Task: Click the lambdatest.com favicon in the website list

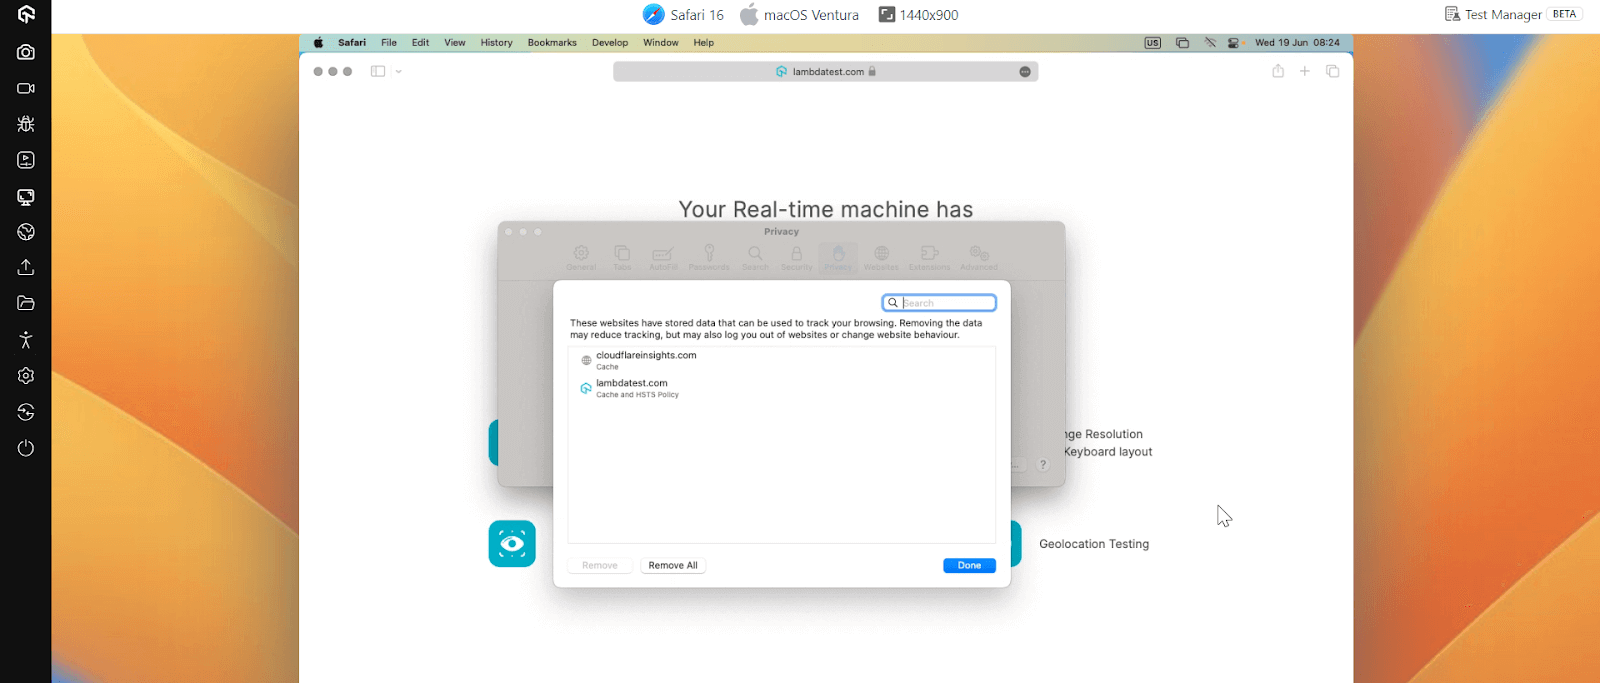Action: [586, 388]
